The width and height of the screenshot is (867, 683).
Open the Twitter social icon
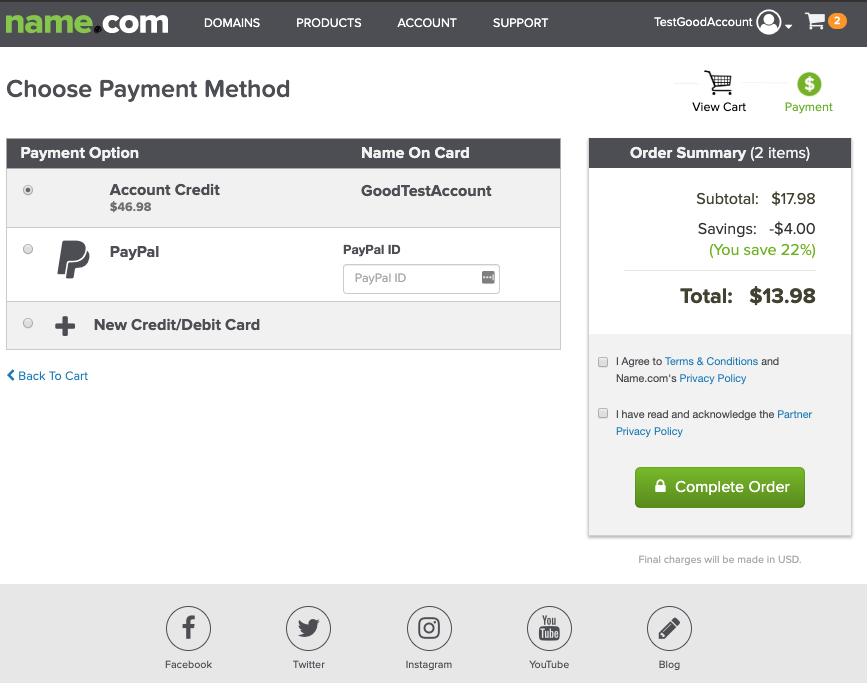[x=309, y=628]
